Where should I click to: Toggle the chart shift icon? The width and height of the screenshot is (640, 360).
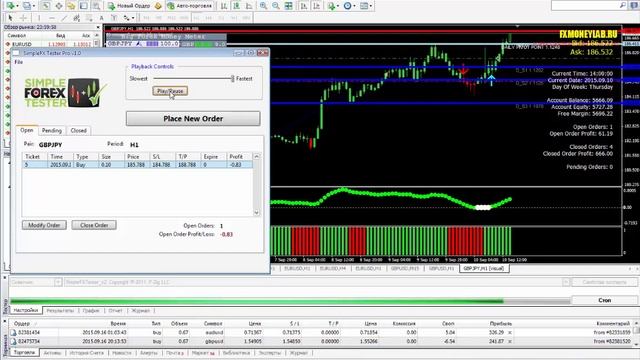coord(316,6)
